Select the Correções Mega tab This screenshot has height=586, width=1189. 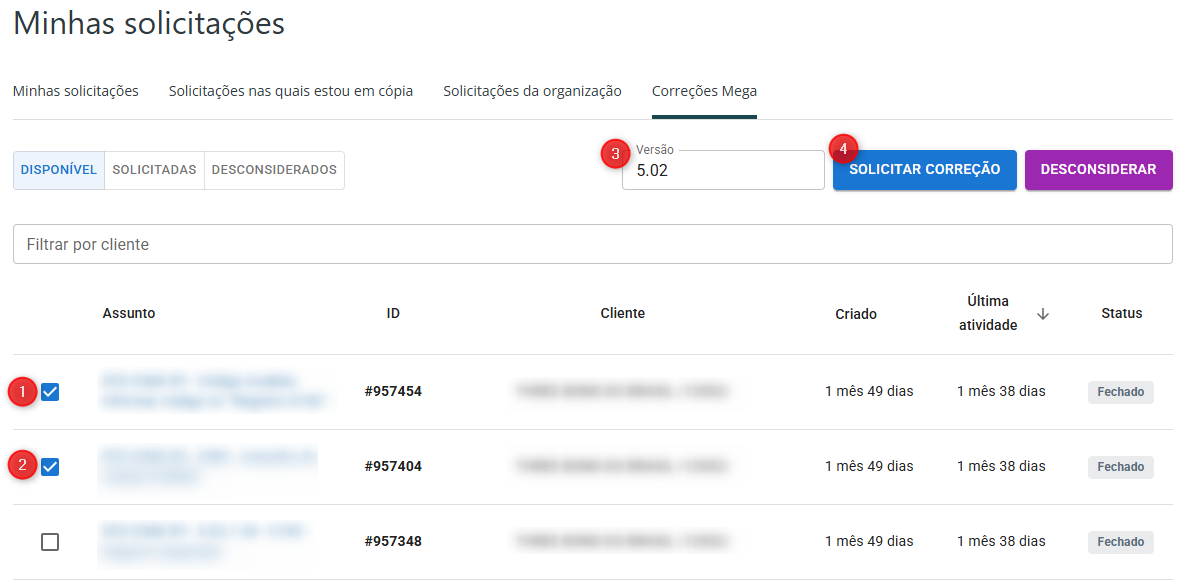click(704, 91)
